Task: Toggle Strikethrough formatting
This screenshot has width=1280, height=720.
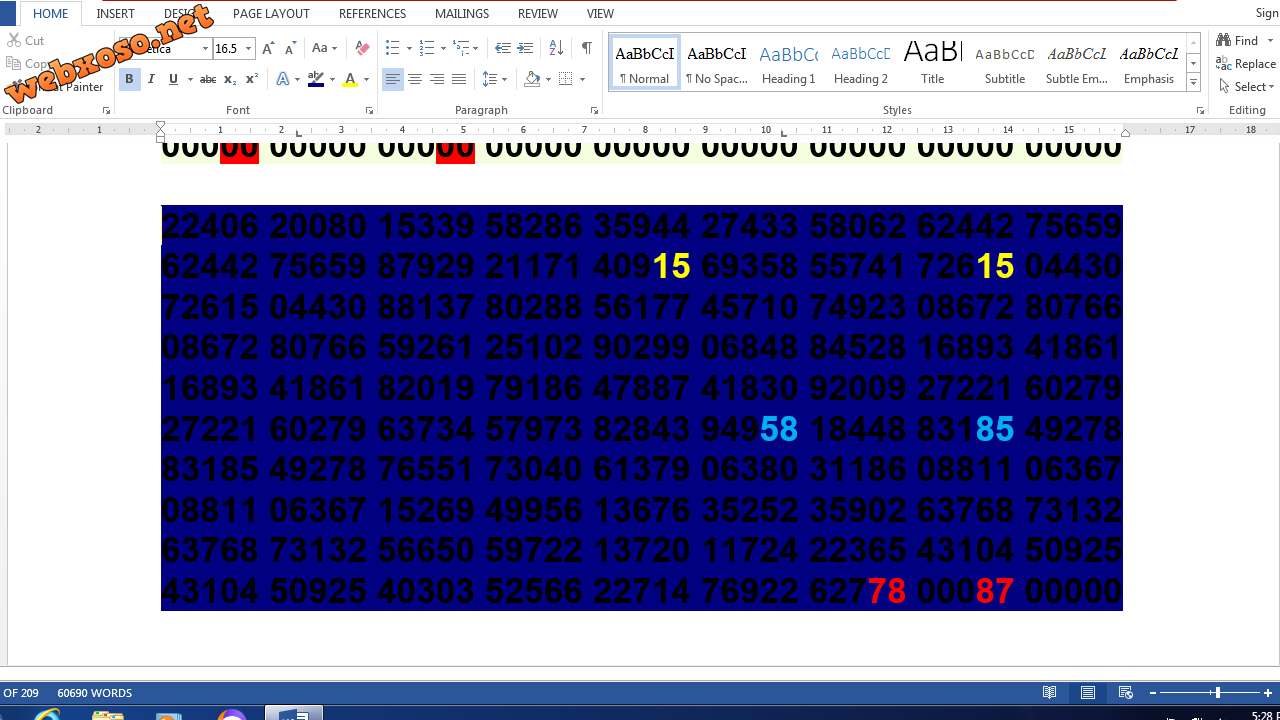Action: (x=207, y=79)
